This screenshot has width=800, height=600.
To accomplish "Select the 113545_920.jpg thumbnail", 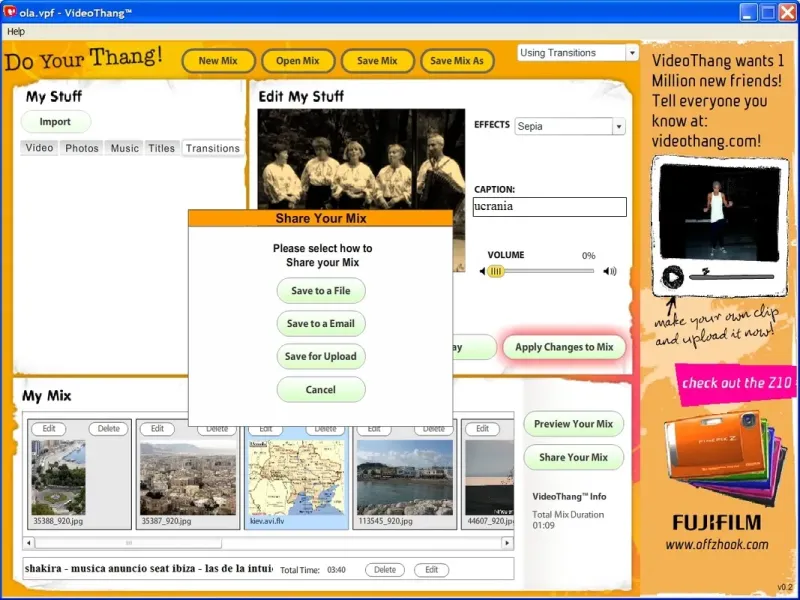I will [405, 478].
